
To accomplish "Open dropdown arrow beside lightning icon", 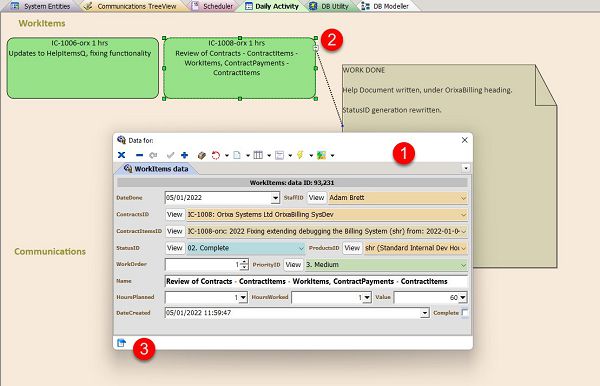I will 311,156.
